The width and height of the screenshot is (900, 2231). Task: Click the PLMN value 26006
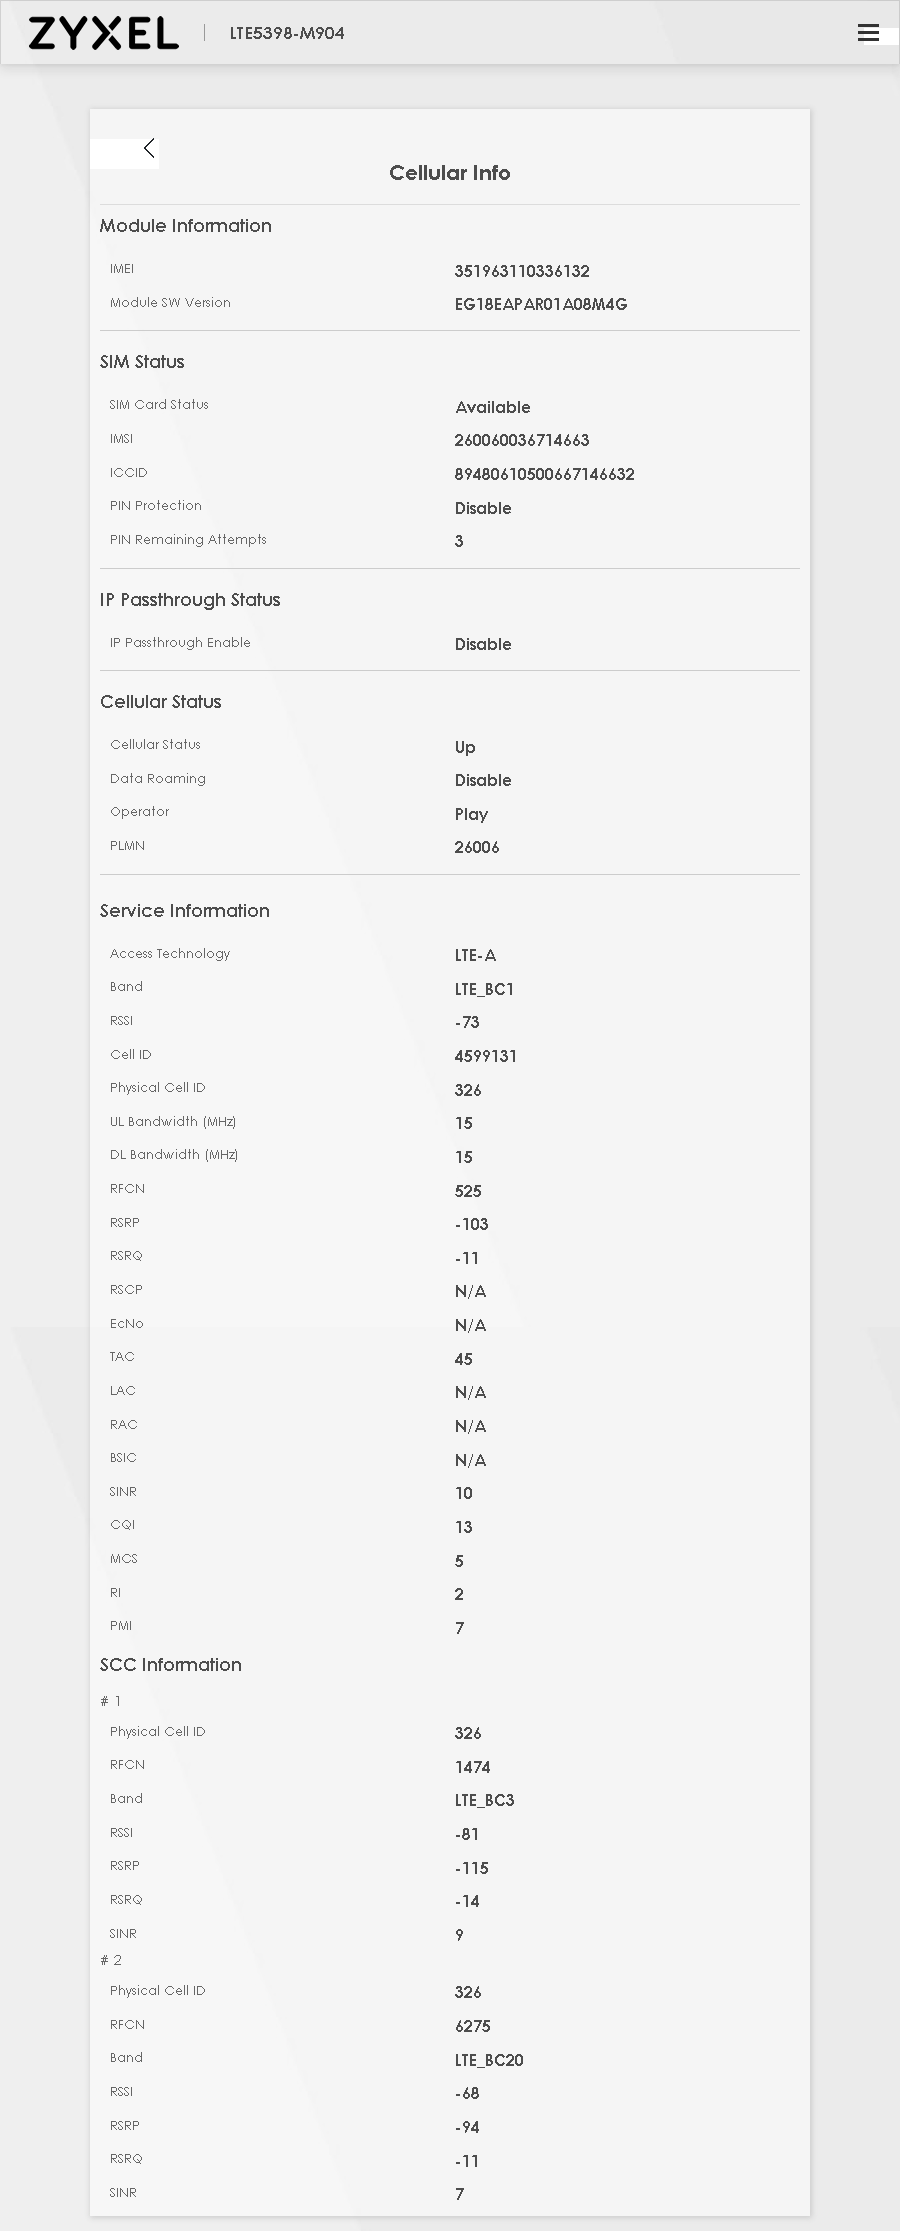tap(477, 847)
